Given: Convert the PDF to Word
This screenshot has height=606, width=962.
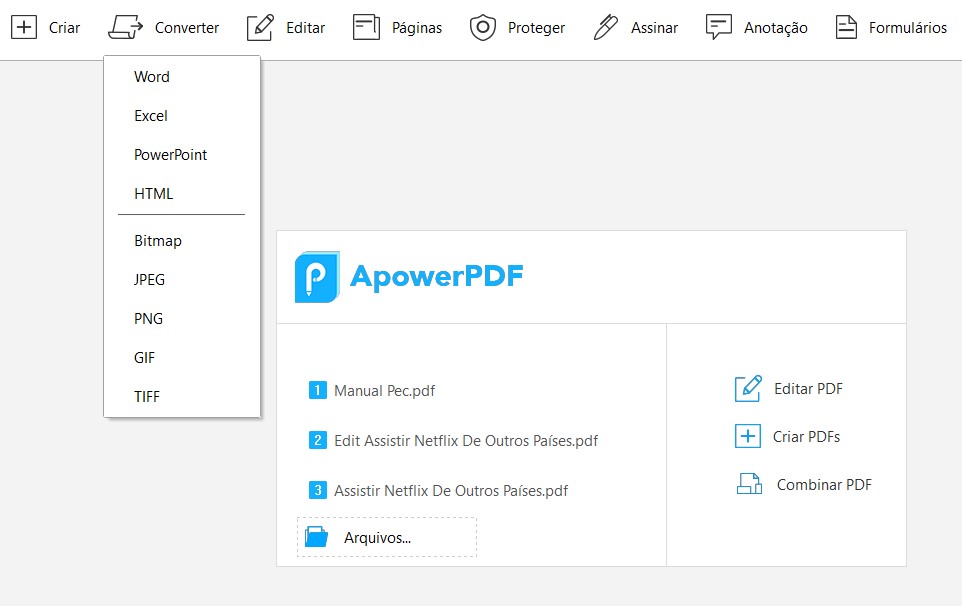Looking at the screenshot, I should click(151, 76).
